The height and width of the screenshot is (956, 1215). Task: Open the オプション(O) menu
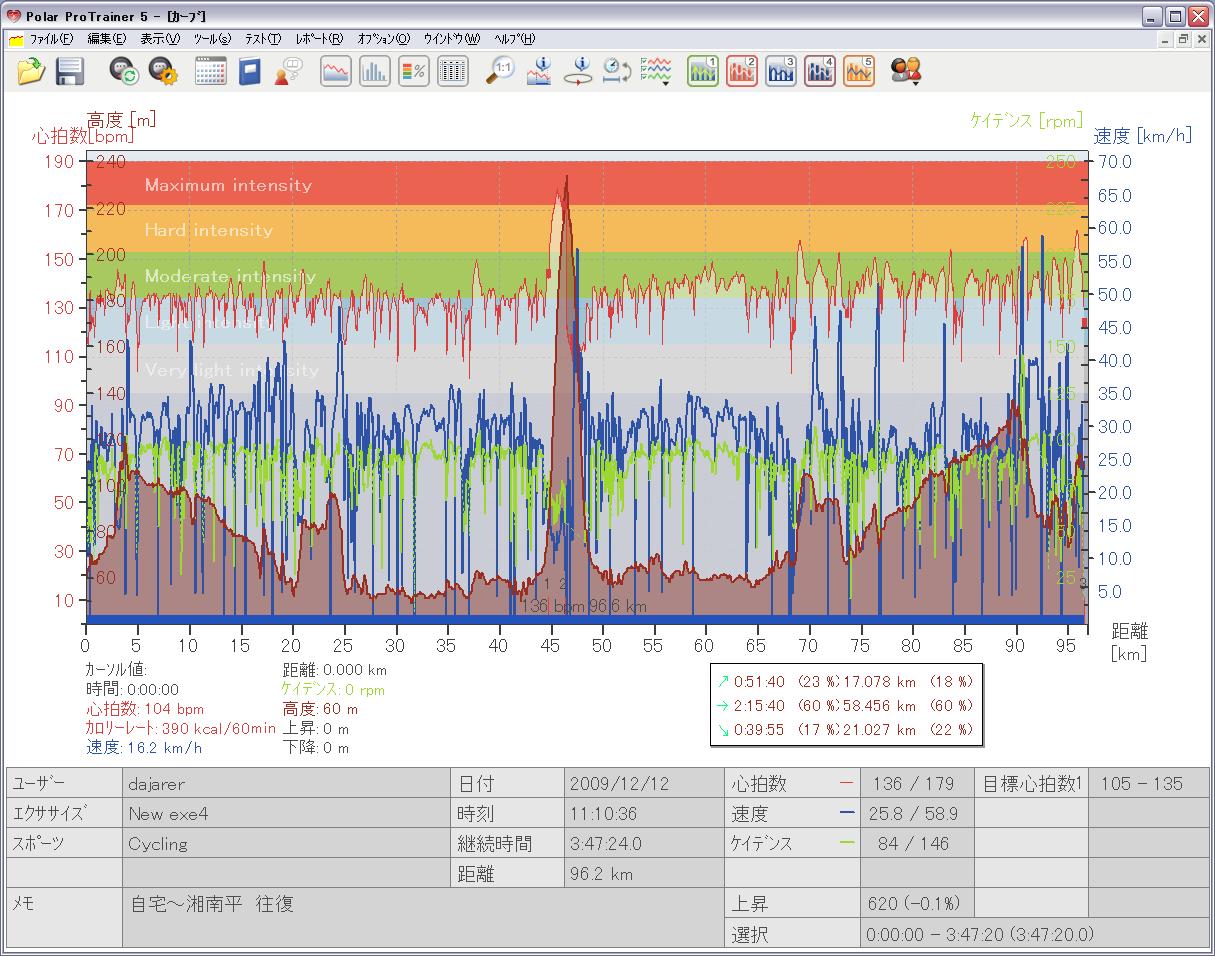coord(384,40)
